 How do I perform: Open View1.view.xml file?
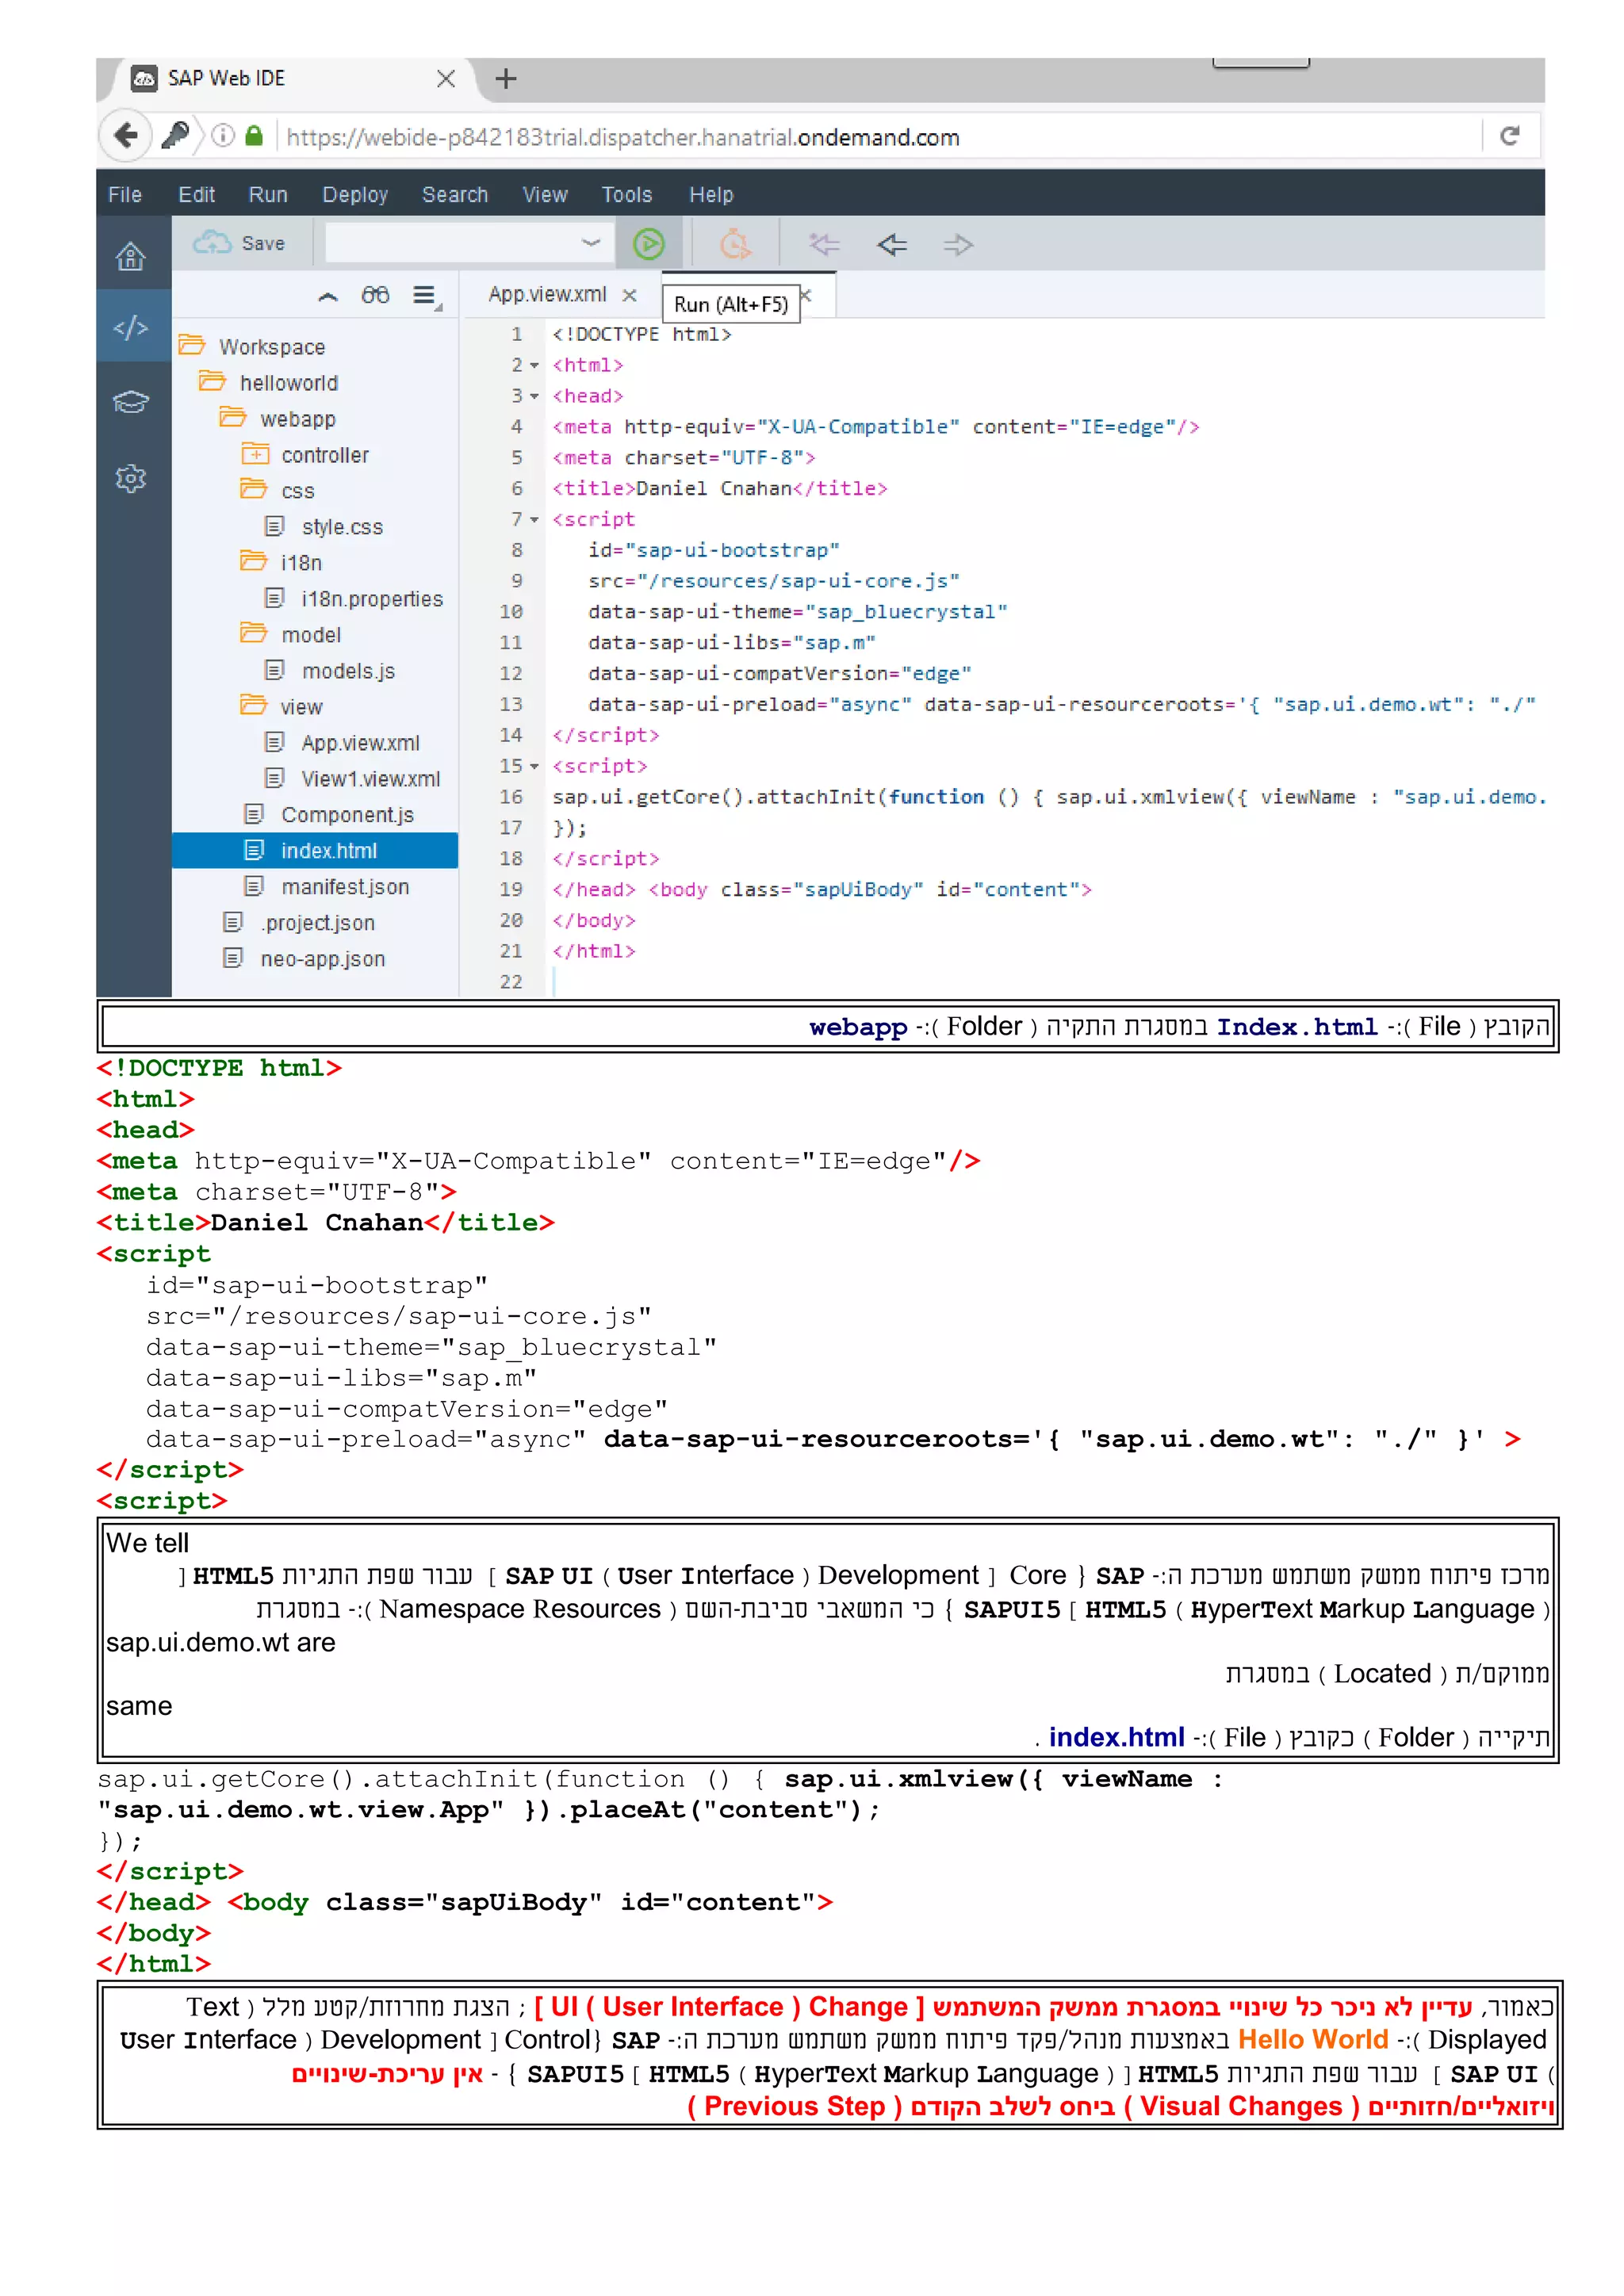pos(370,779)
